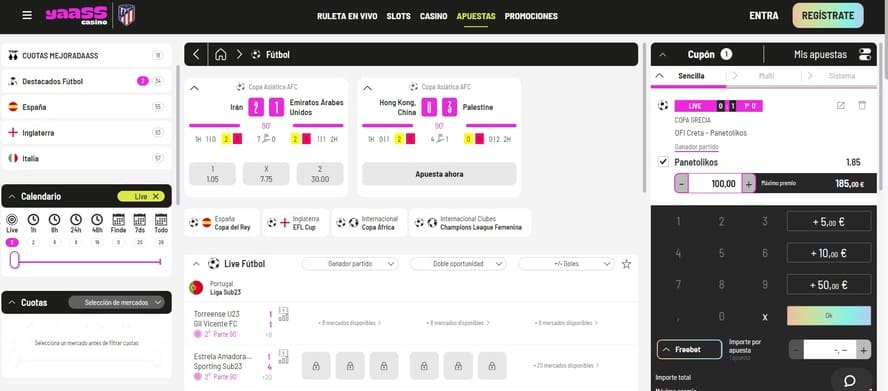The height and width of the screenshot is (391, 888).
Task: Favorite the Live Fútbol section with star
Action: (x=626, y=264)
